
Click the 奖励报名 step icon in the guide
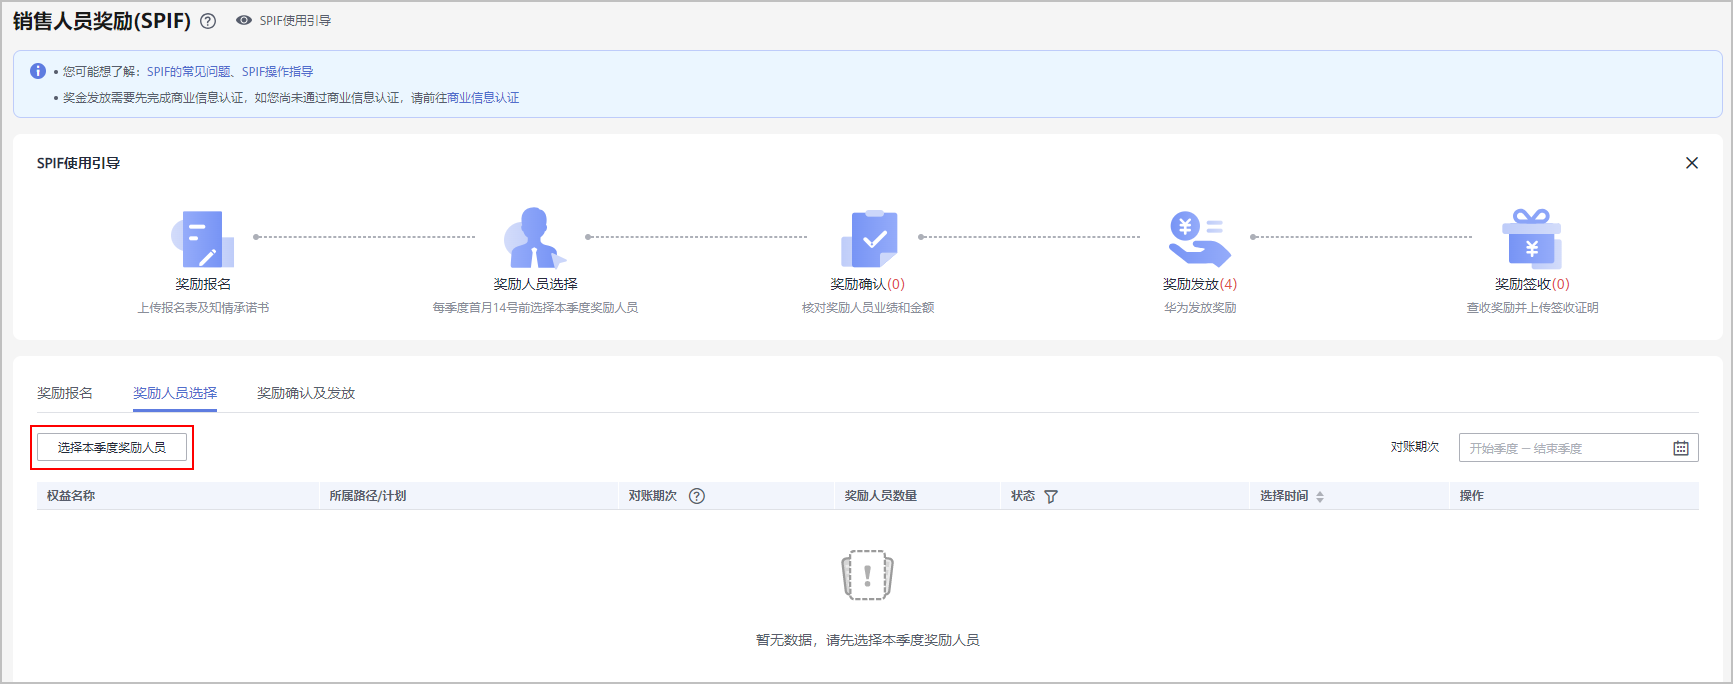tap(202, 239)
